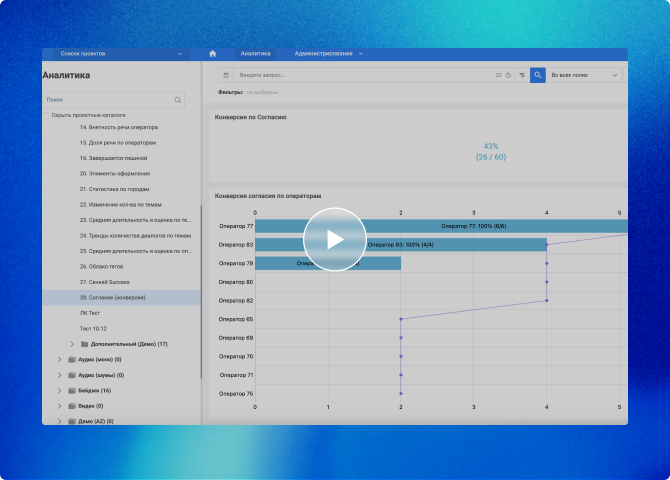Select '25. Средняя длительность и оценка по оп...'
This screenshot has height=480, width=670.
[136, 251]
